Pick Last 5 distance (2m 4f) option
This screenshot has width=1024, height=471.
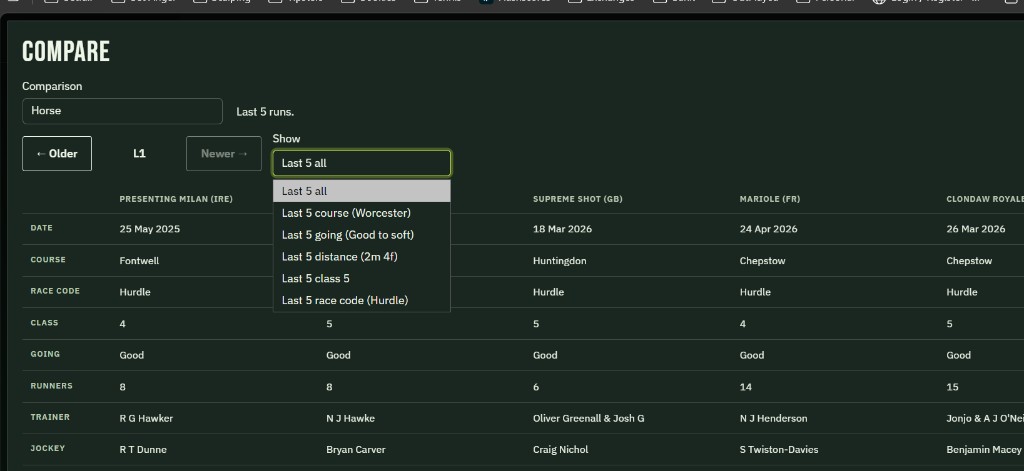362,257
